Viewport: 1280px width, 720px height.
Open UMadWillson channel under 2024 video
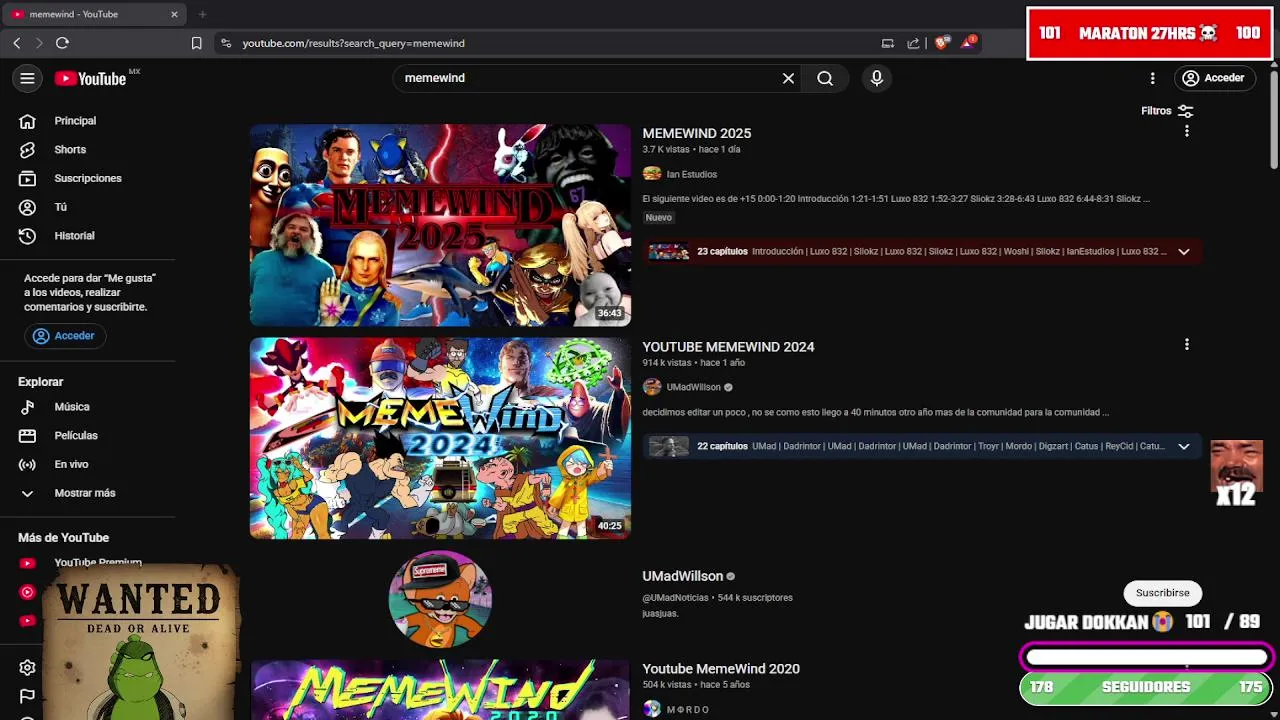[x=694, y=387]
